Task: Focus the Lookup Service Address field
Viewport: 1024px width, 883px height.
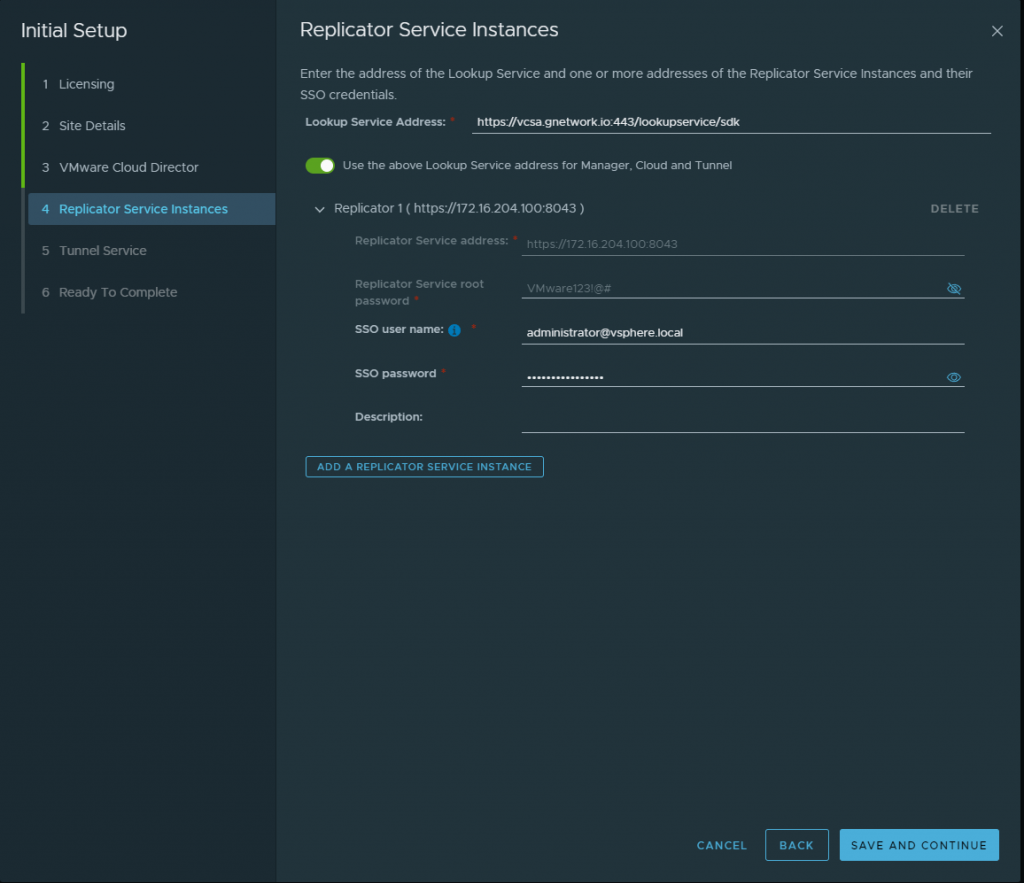Action: 731,122
